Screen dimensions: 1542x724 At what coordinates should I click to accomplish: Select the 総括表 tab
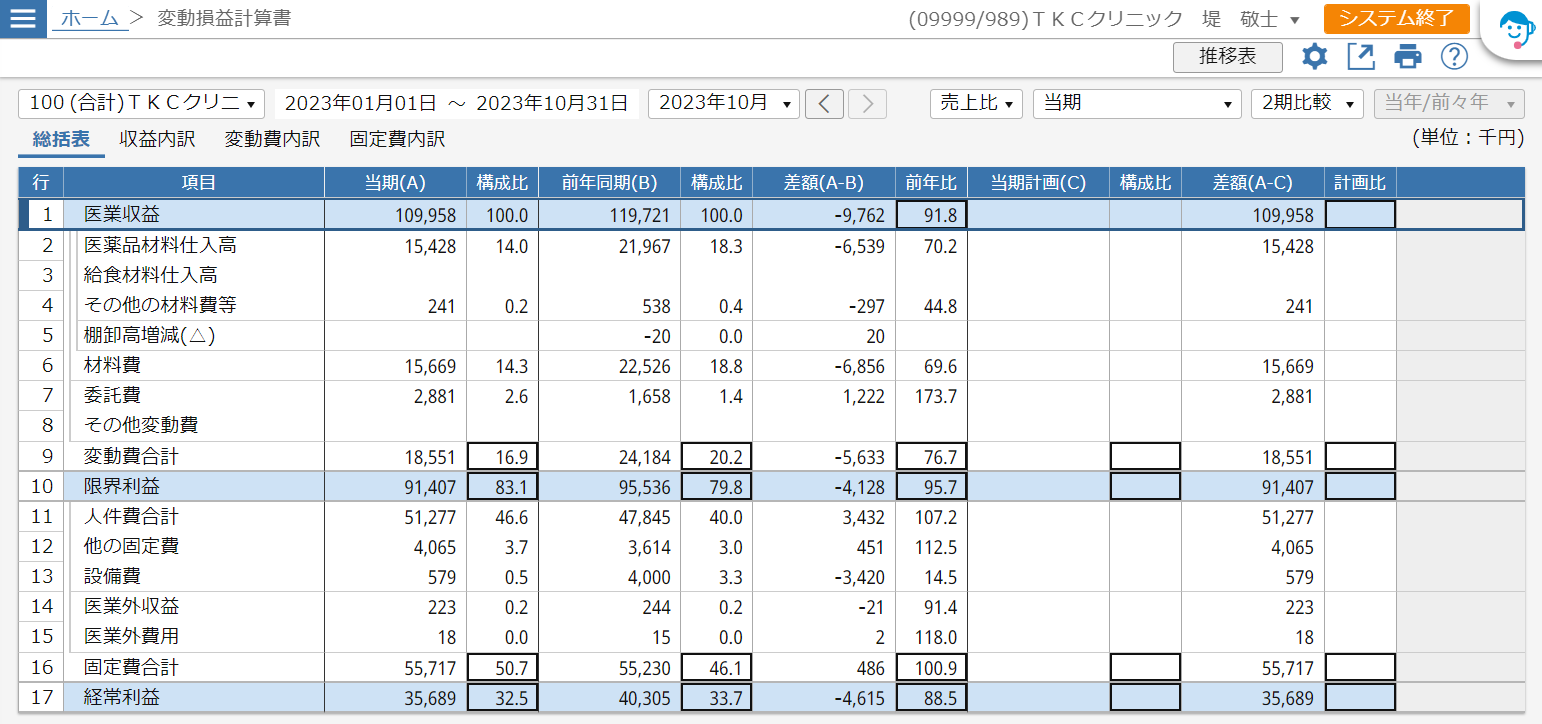[x=61, y=139]
